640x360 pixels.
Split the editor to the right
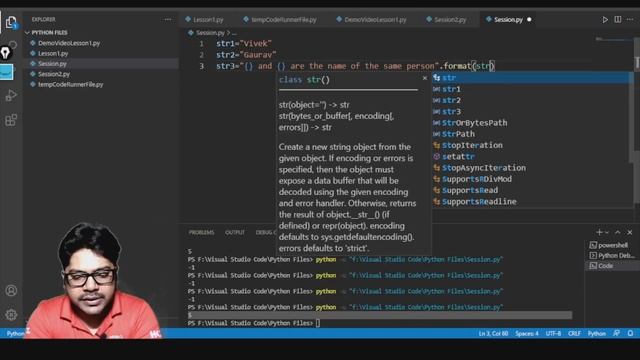point(618,20)
